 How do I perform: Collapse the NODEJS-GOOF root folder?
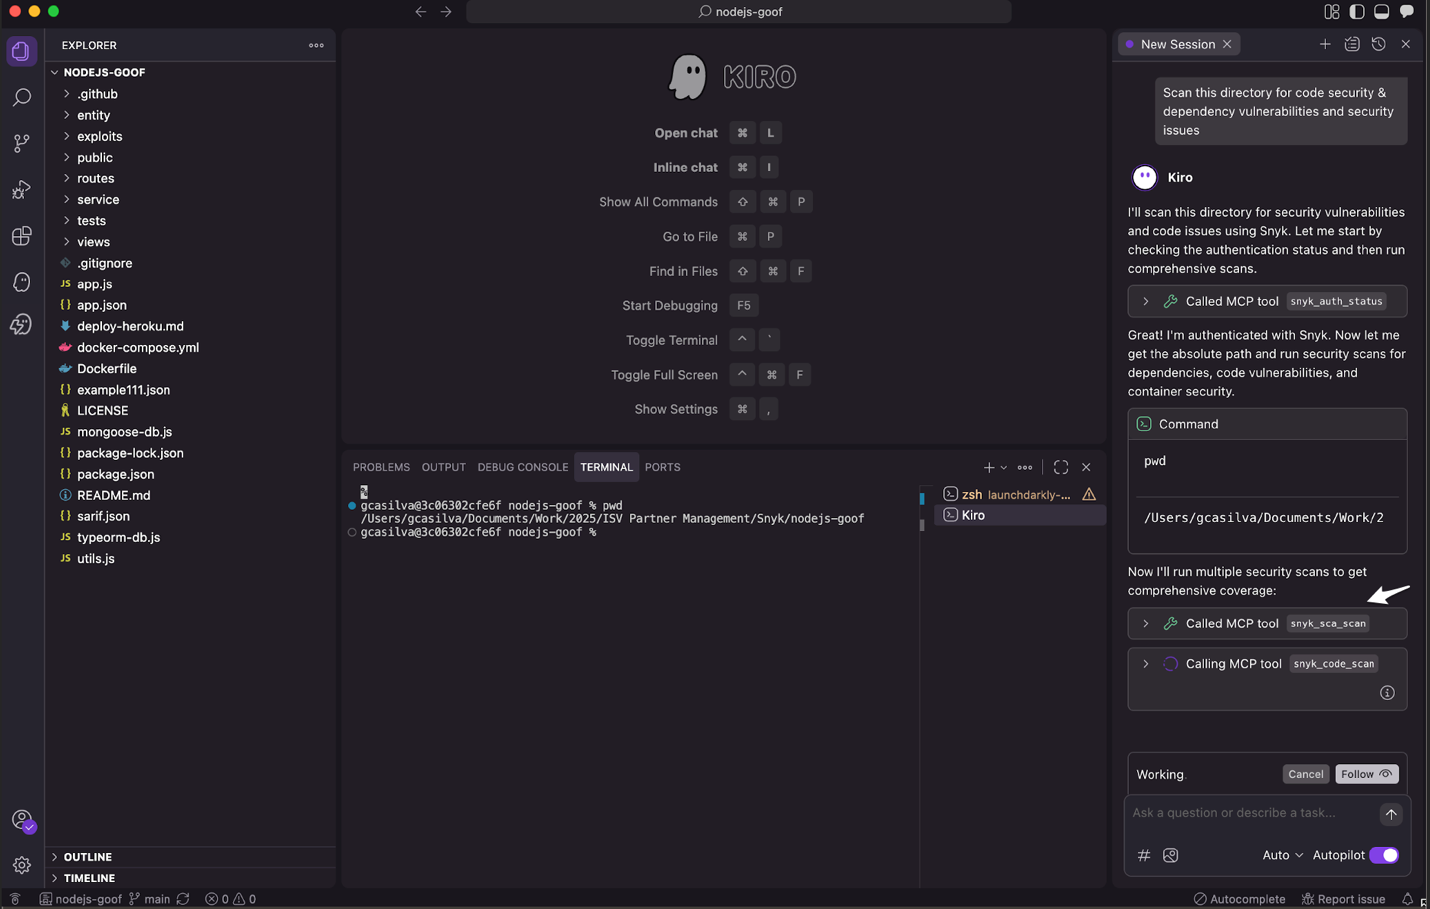[x=190, y=72]
